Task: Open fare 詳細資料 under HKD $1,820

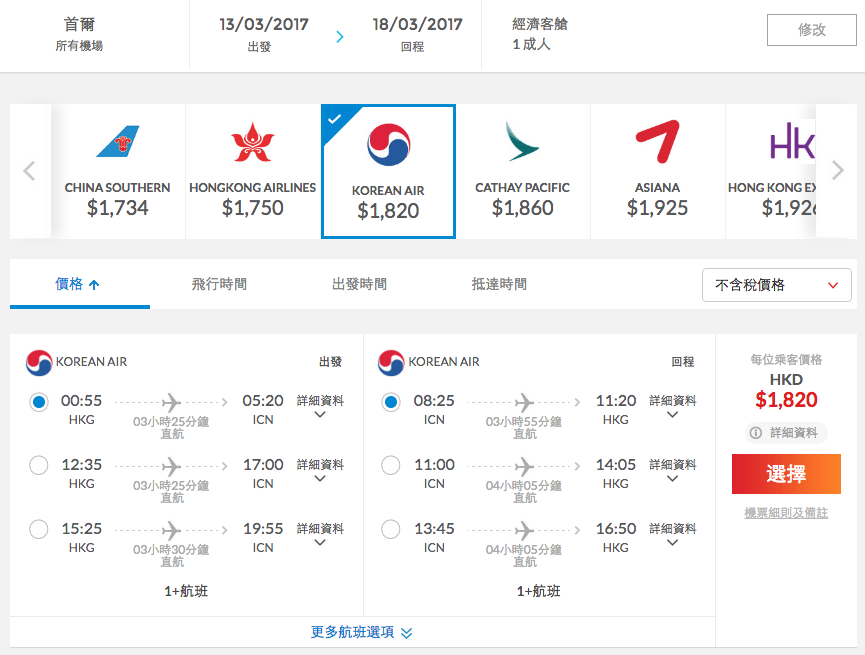Action: (x=786, y=433)
